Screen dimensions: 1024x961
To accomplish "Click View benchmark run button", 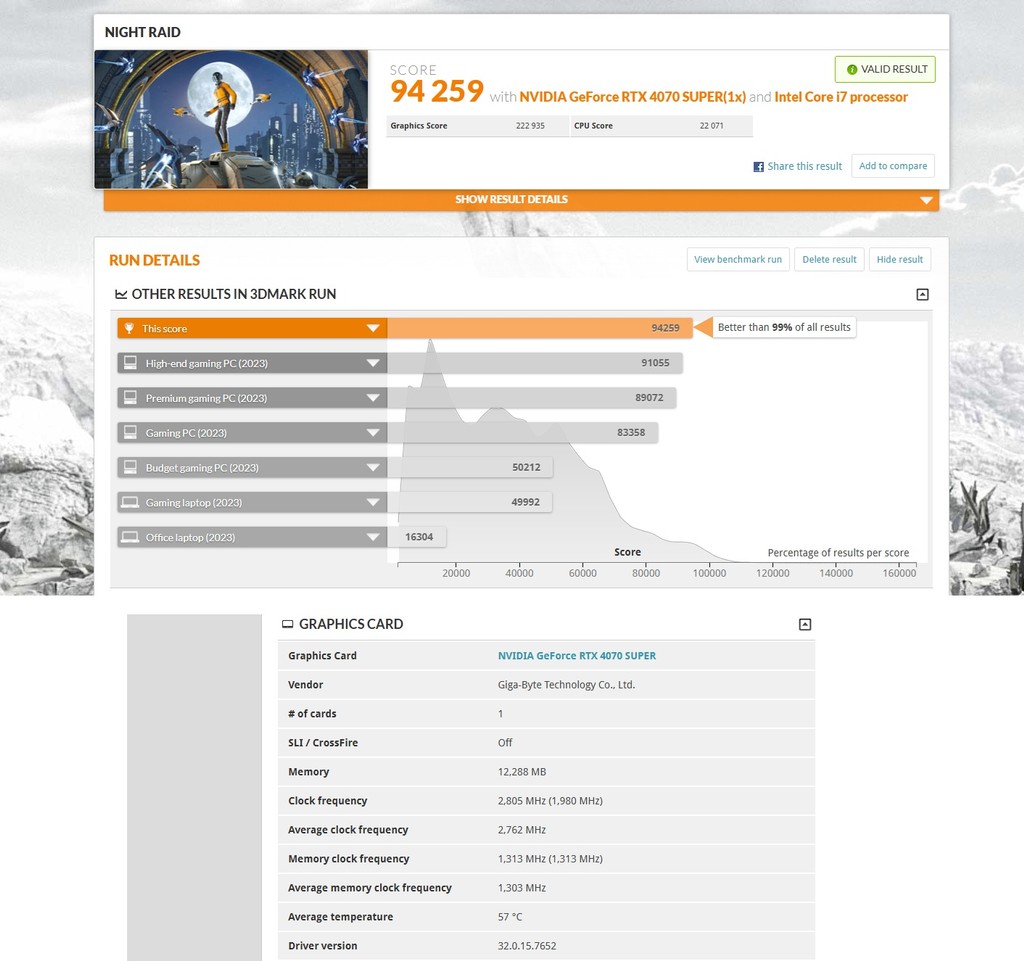I will tap(738, 259).
